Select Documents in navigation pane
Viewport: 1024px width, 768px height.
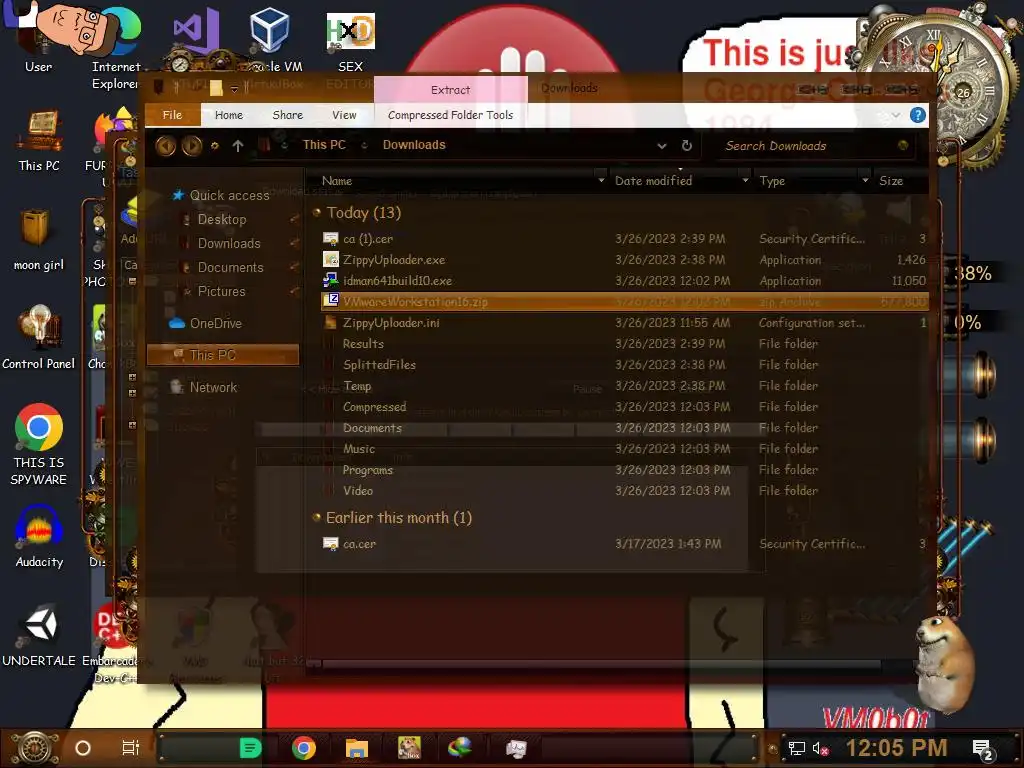pos(230,268)
